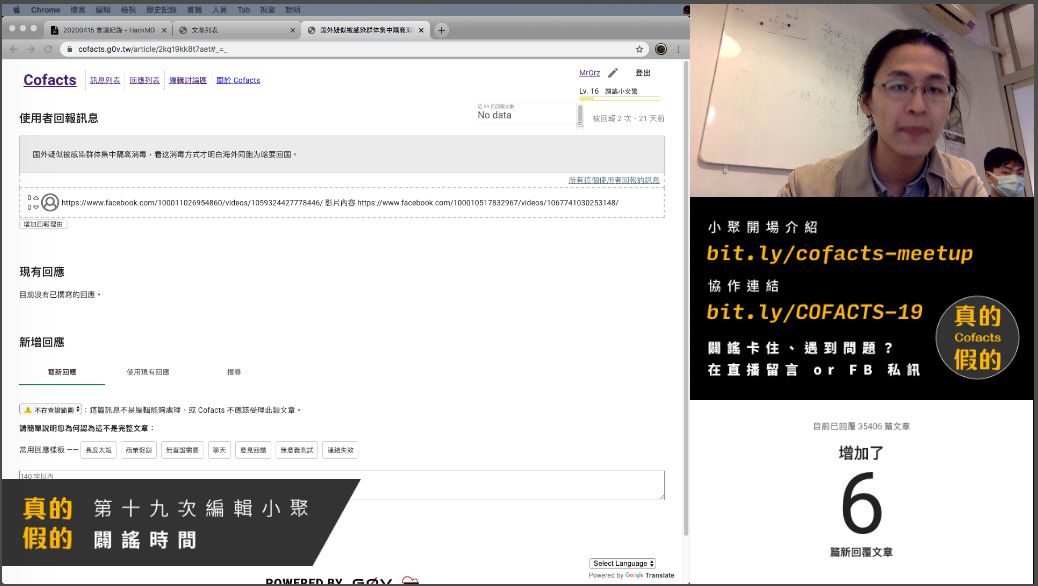
Task: Open the Chrome profile avatar
Action: [661, 49]
